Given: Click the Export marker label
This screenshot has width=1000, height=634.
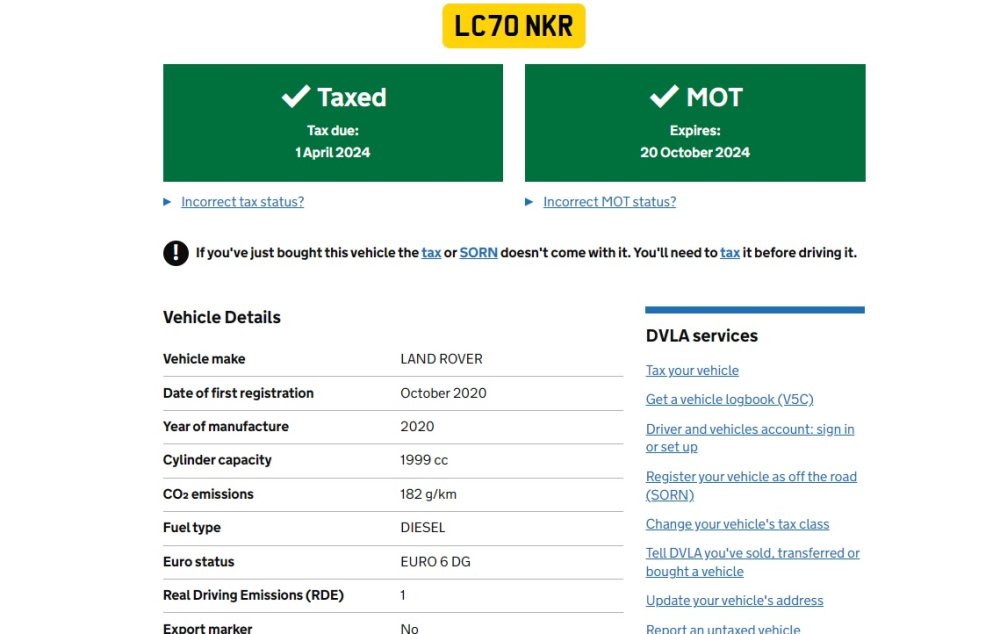Looking at the screenshot, I should click(x=208, y=629).
